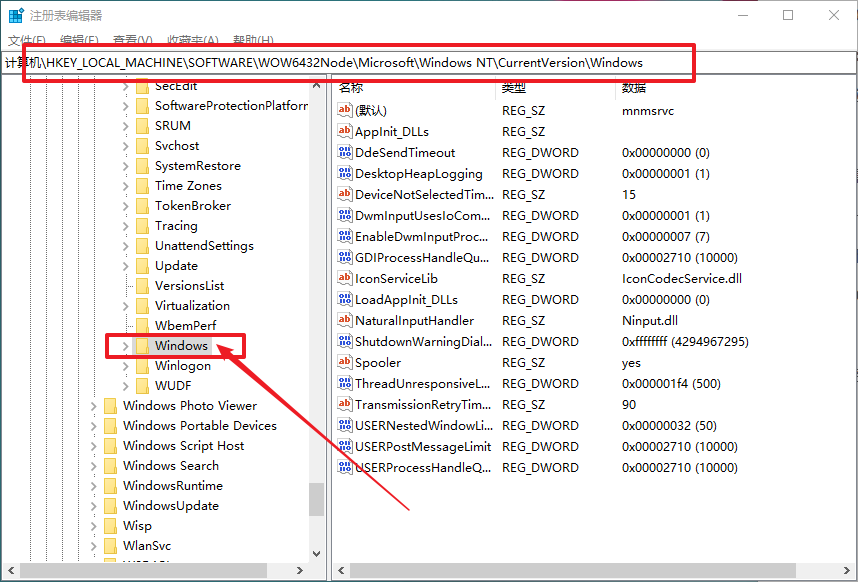Open the Help (帮助) menu

(x=253, y=41)
